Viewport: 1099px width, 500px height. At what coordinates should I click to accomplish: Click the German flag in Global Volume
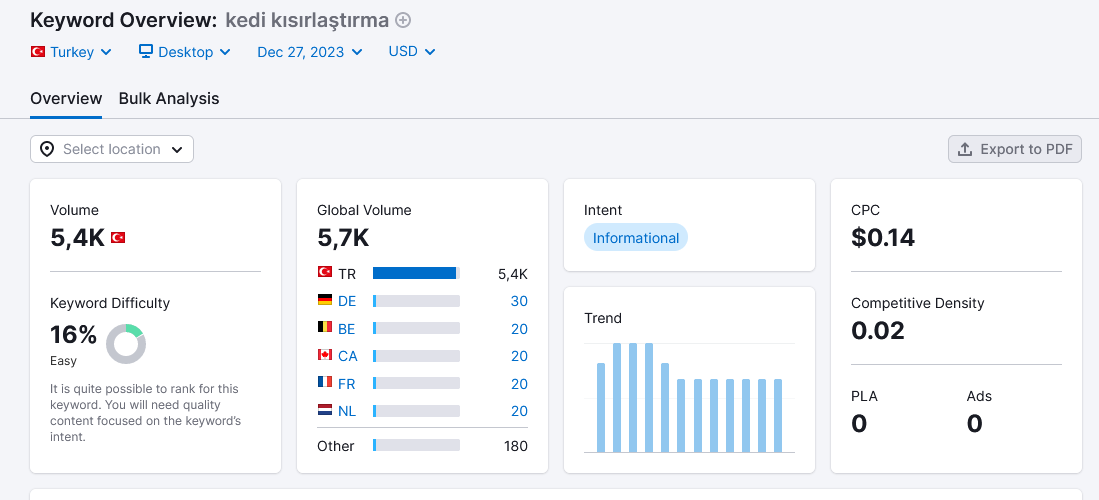pyautogui.click(x=325, y=300)
